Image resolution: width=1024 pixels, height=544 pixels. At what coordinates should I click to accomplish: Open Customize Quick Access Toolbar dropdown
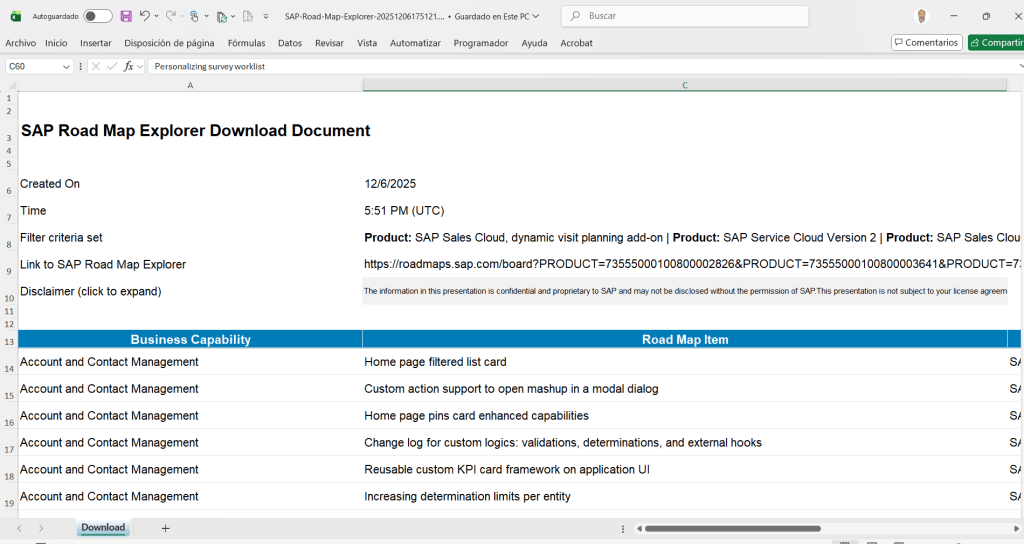click(266, 16)
